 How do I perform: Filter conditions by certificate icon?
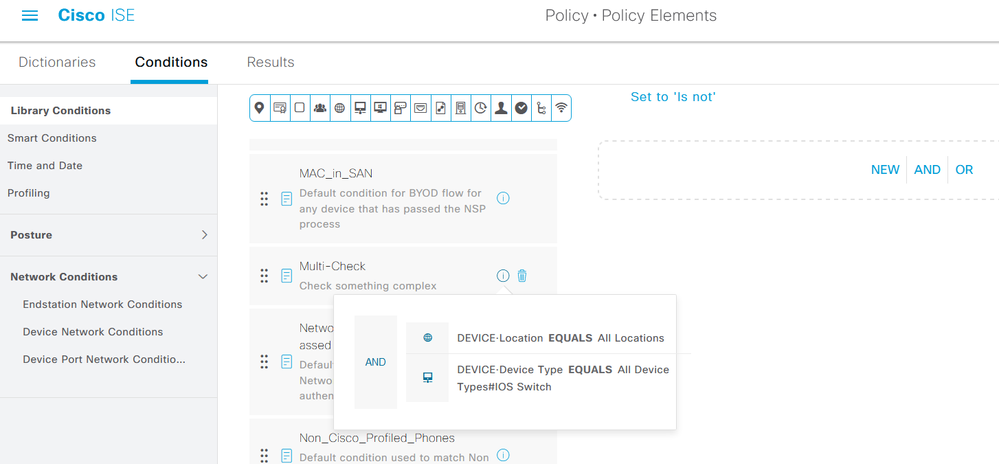(280, 108)
